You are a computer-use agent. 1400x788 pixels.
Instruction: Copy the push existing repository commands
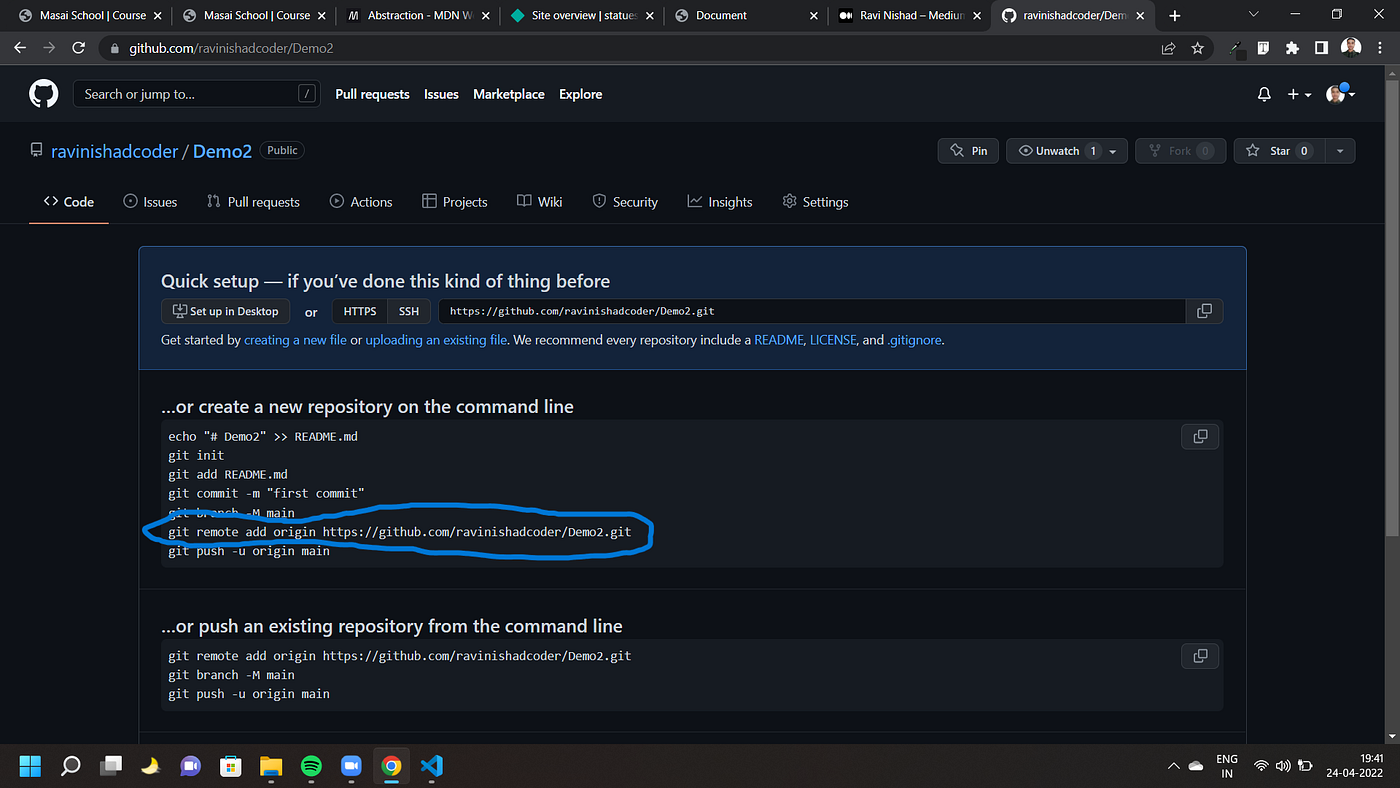click(x=1200, y=656)
